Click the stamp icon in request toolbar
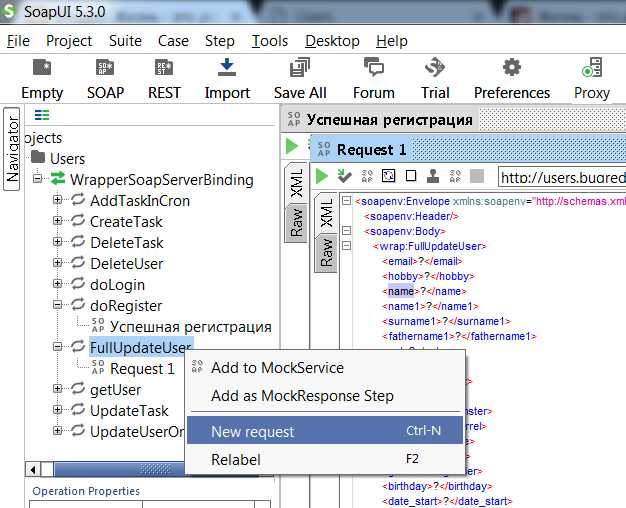Image resolution: width=626 pixels, height=508 pixels. coord(433,176)
